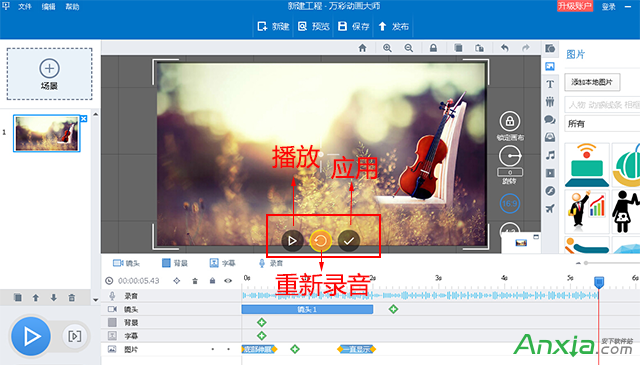The width and height of the screenshot is (640, 365).
Task: Open the 文件 menu
Action: click(24, 7)
